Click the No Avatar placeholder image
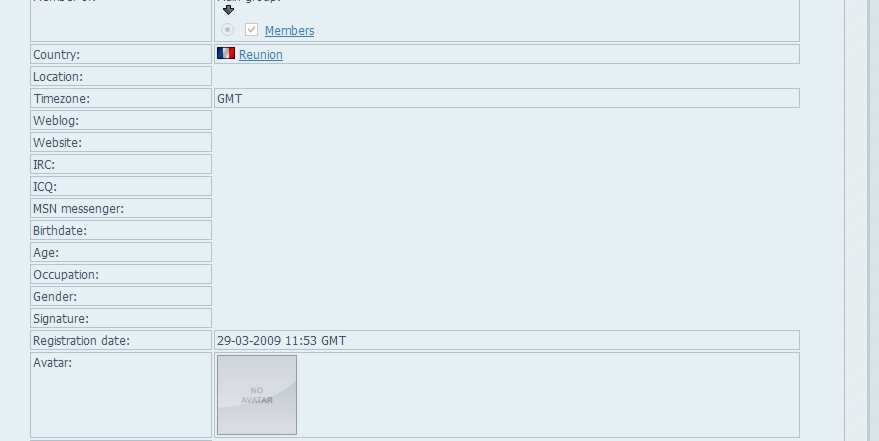Image resolution: width=879 pixels, height=441 pixels. pyautogui.click(x=257, y=394)
